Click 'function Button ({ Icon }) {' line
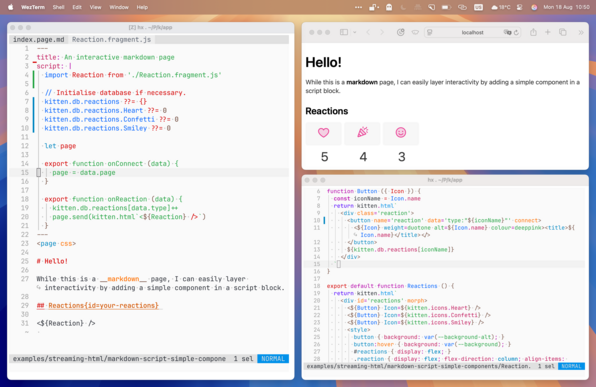Screen dimensions: 596x387 click(374, 191)
